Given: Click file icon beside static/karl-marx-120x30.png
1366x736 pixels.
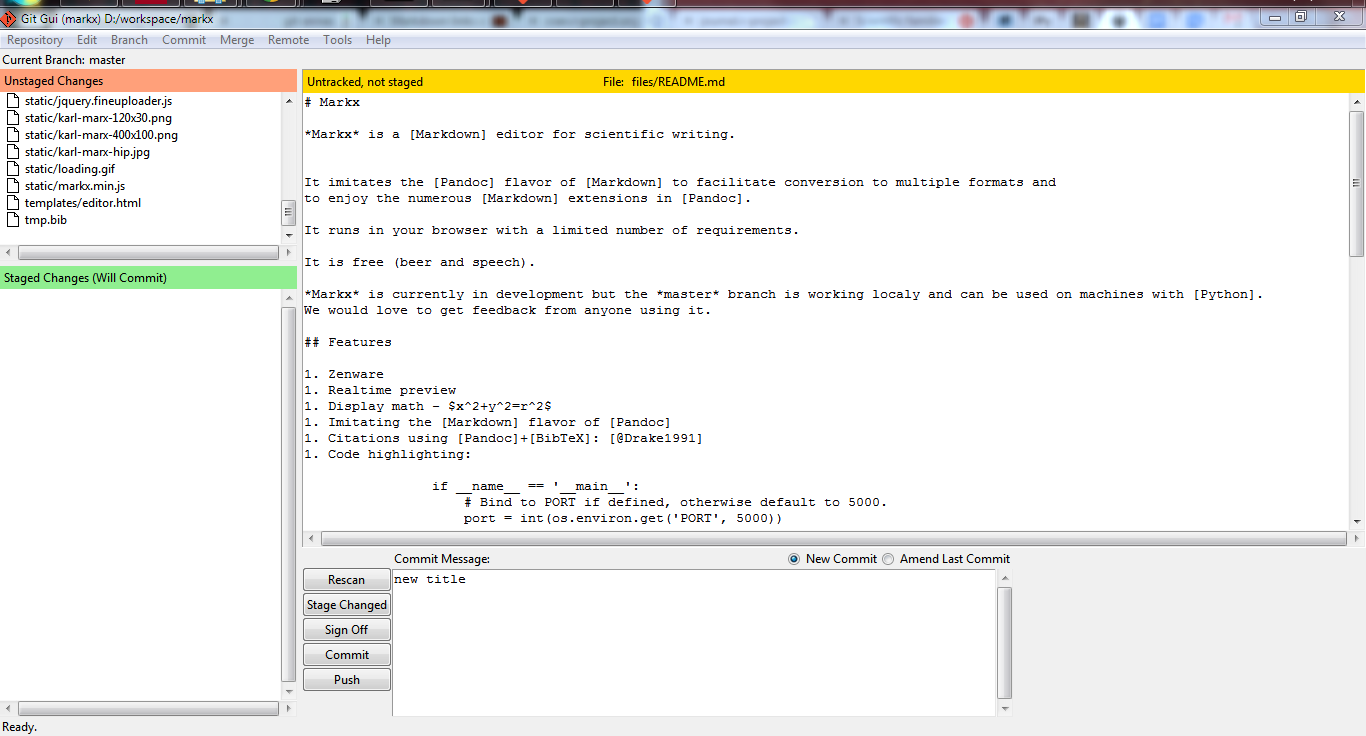Looking at the screenshot, I should coord(13,118).
